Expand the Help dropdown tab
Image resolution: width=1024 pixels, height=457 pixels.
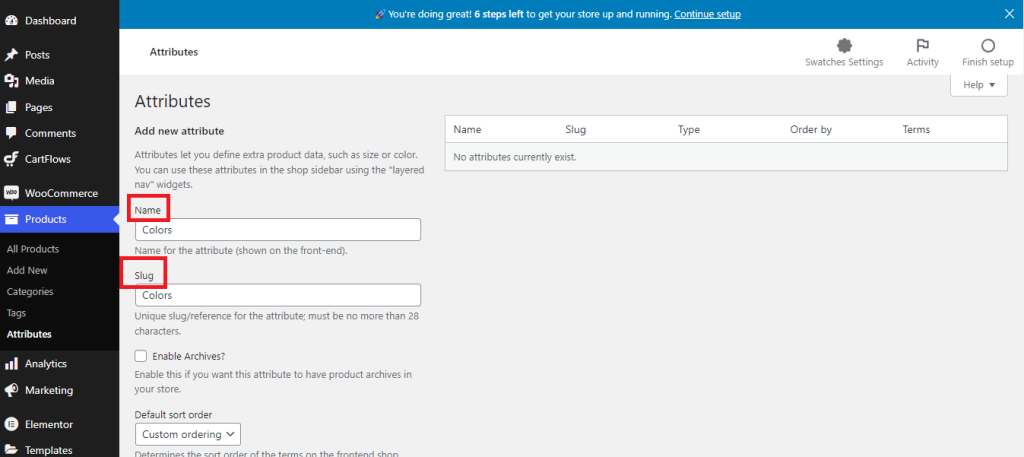click(978, 86)
